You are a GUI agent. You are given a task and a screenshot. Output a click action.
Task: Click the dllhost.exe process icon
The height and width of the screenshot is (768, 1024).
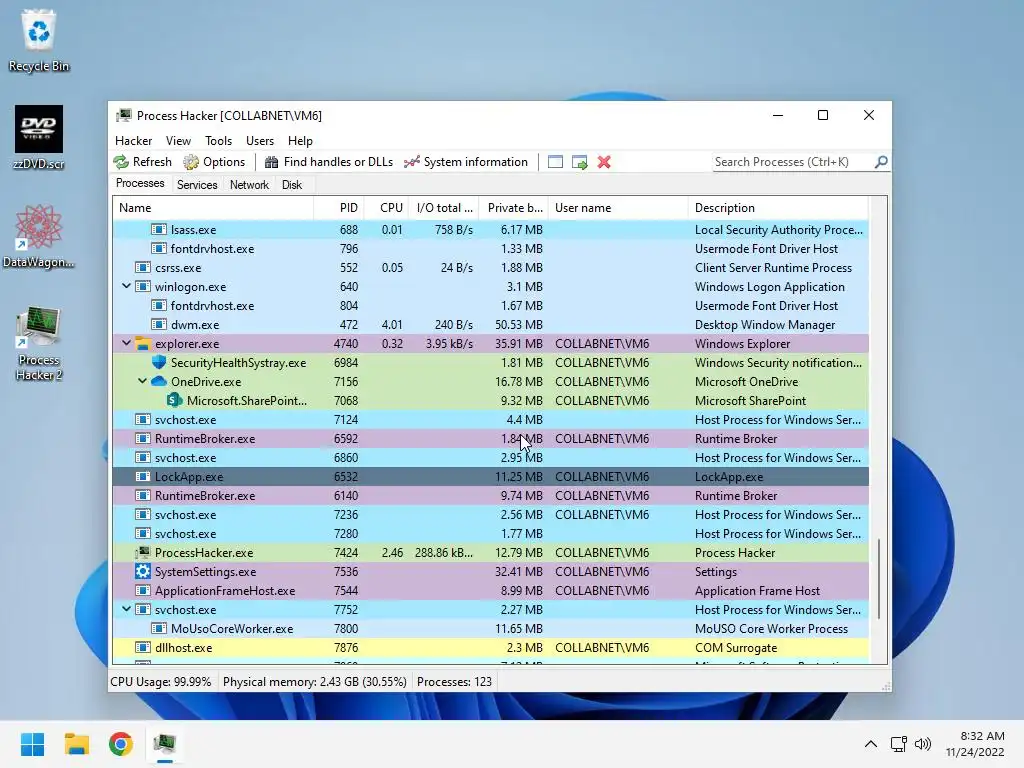tap(142, 648)
